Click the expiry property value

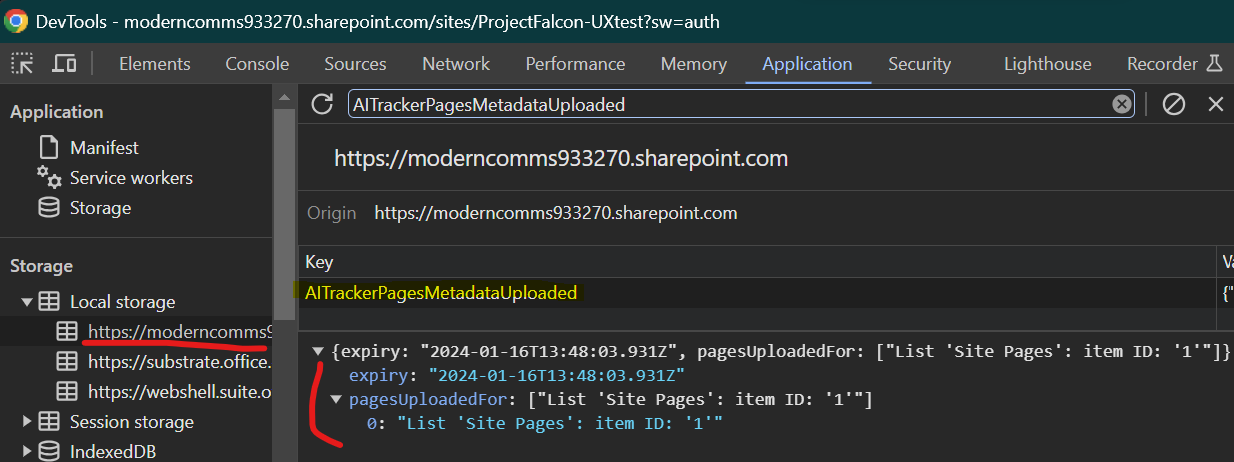tap(556, 375)
